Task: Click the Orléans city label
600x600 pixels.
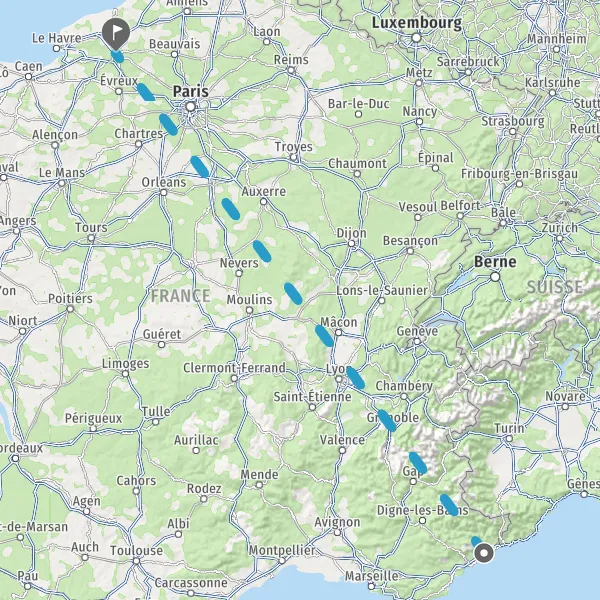Action: coord(164,182)
